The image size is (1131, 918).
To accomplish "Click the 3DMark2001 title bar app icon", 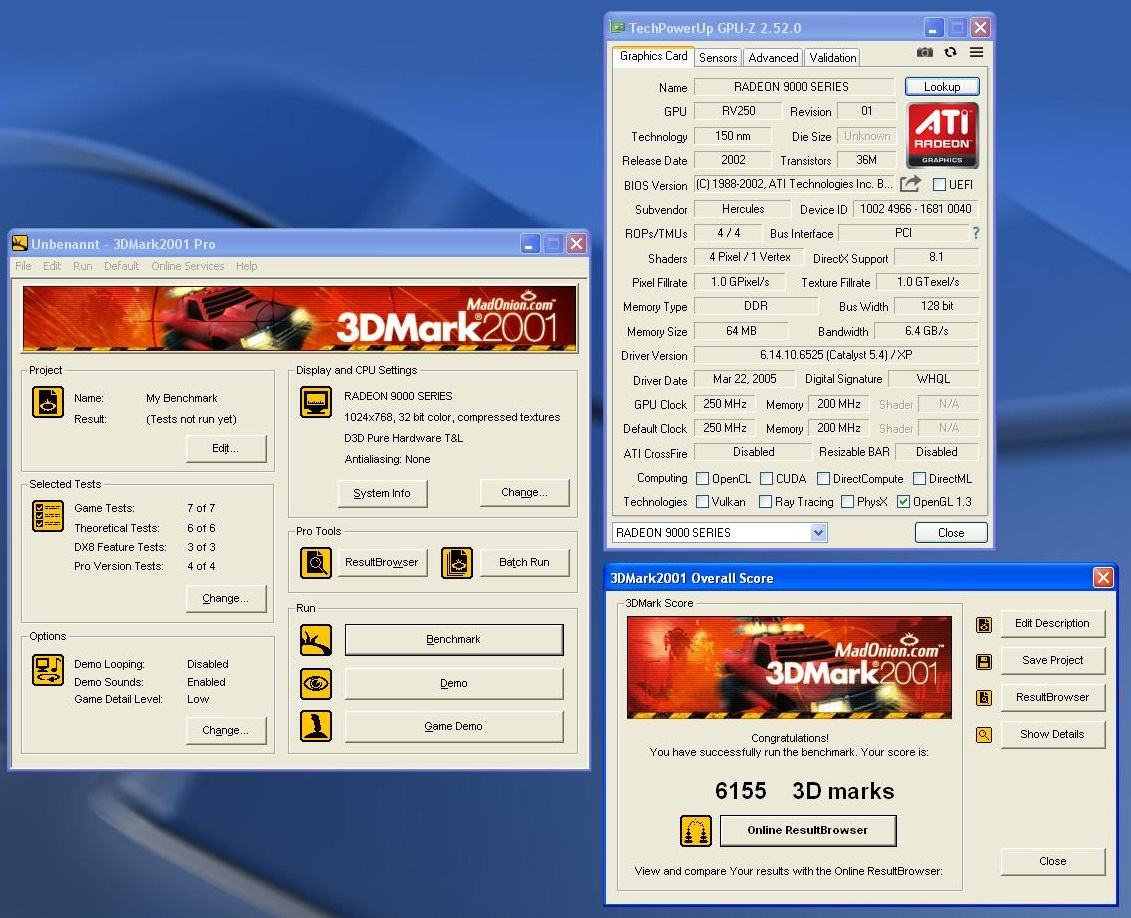I will coord(19,244).
